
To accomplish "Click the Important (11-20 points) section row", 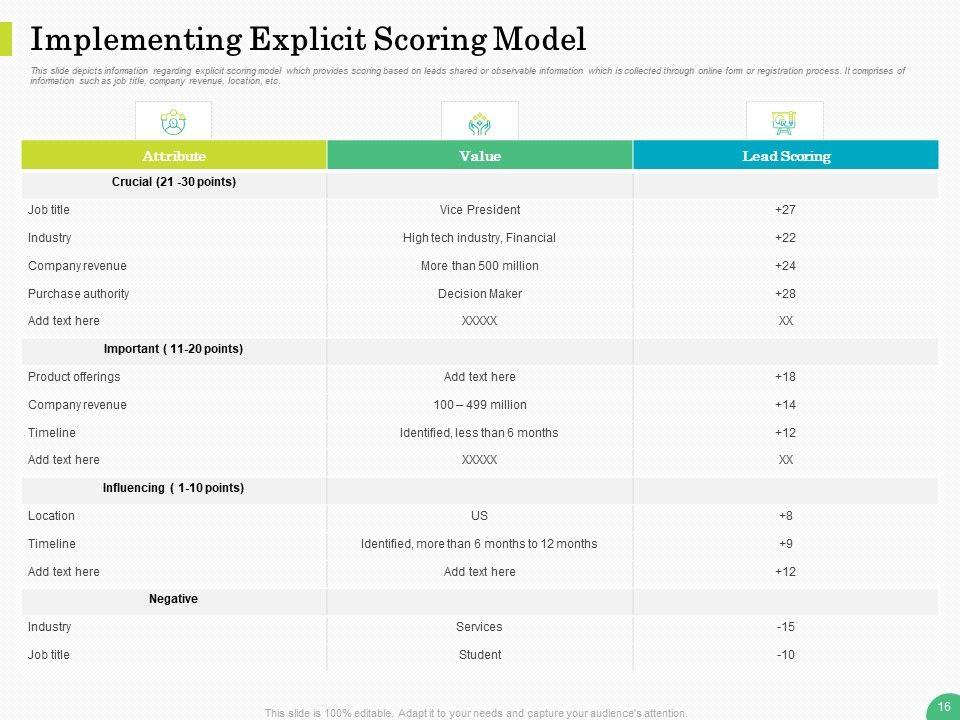I will (174, 349).
